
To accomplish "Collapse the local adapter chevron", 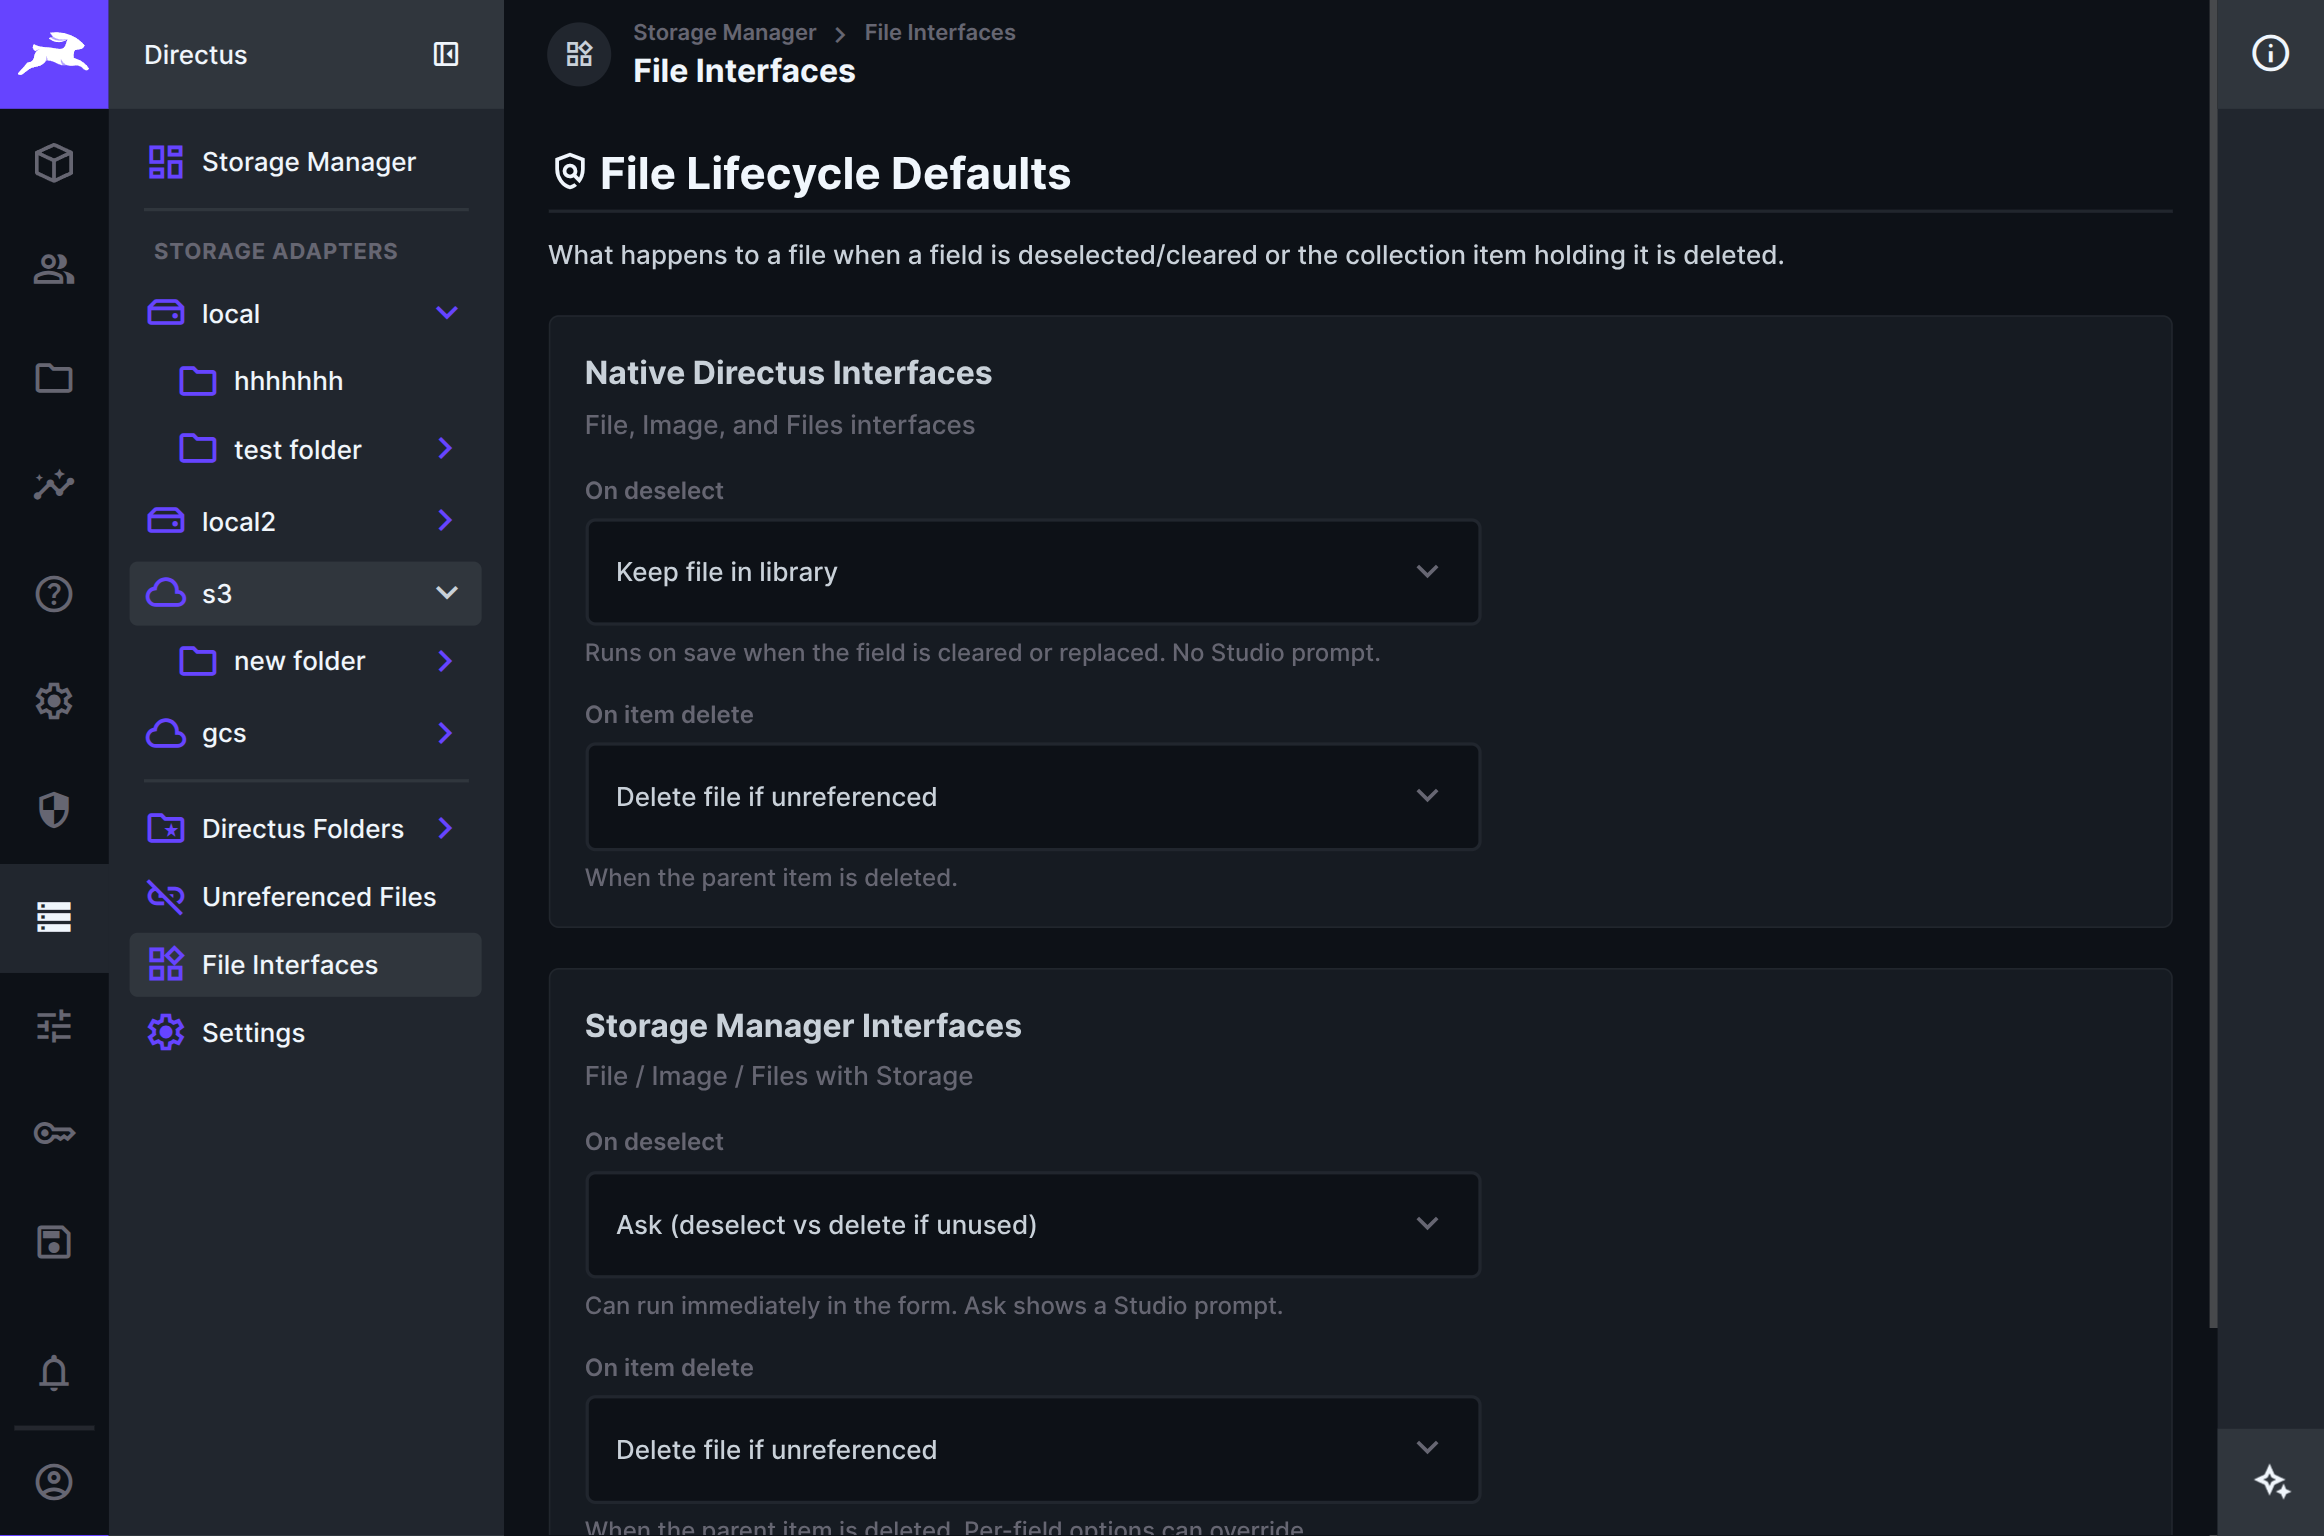I will [446, 313].
